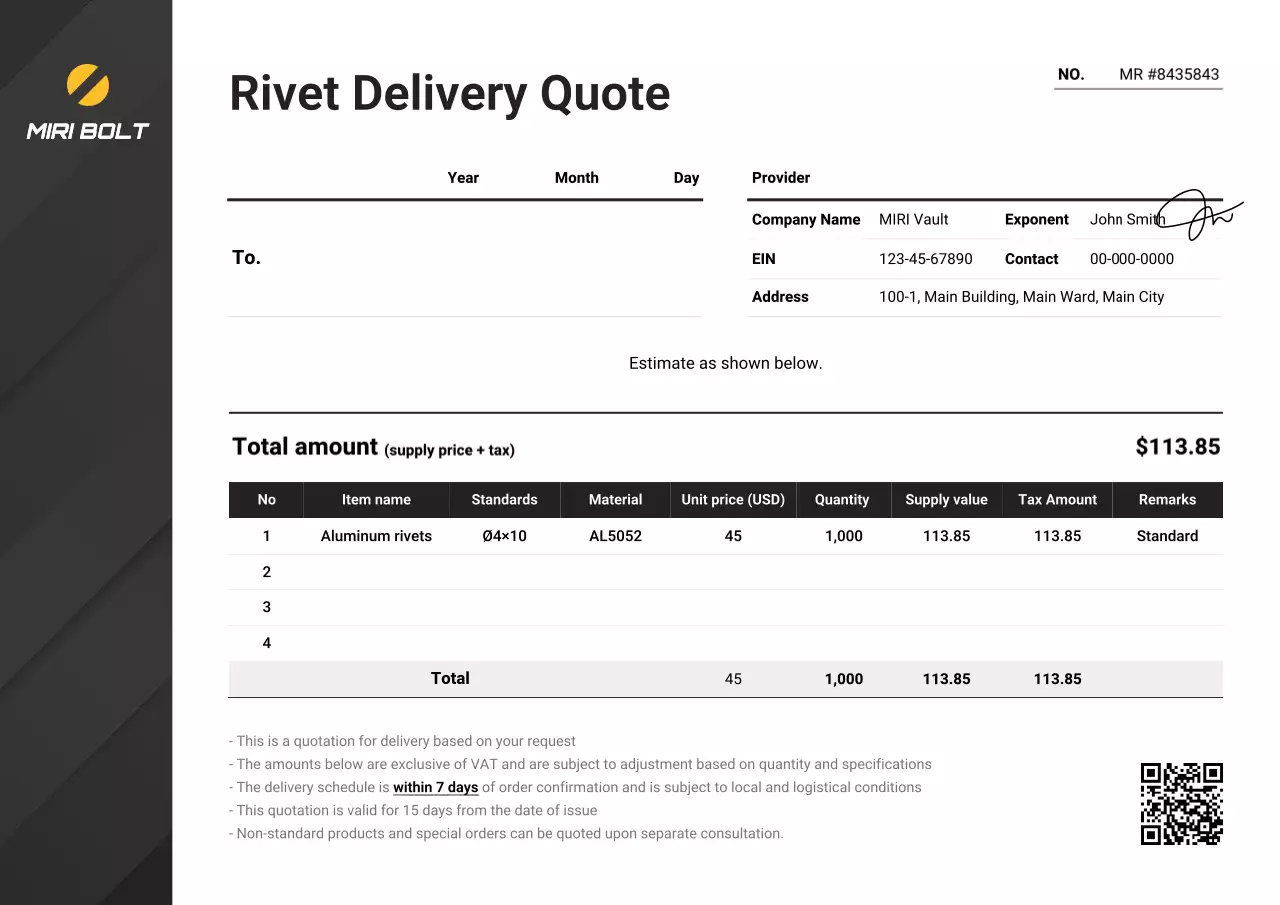Click the Year date header field

[x=463, y=178]
